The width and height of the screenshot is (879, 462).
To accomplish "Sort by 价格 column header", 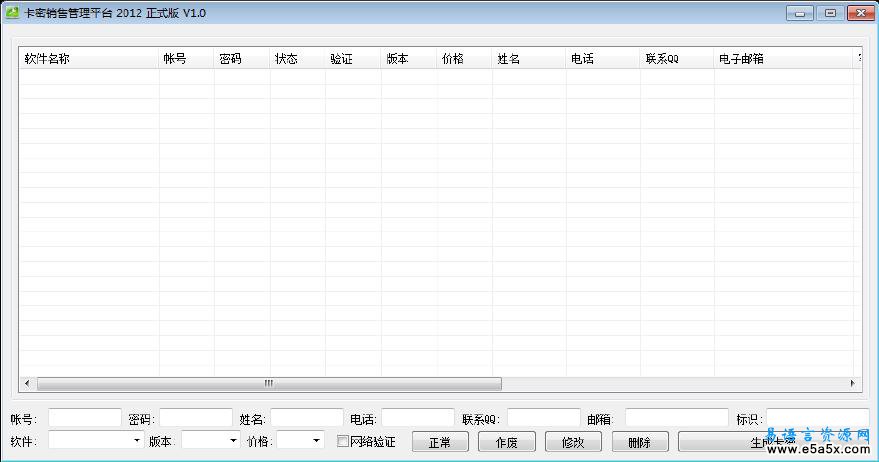I will [464, 58].
